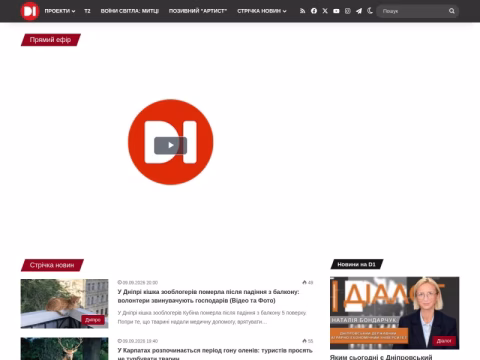The width and height of the screenshot is (480, 360).
Task: Click the views flame icon showing 49
Action: coord(304,282)
